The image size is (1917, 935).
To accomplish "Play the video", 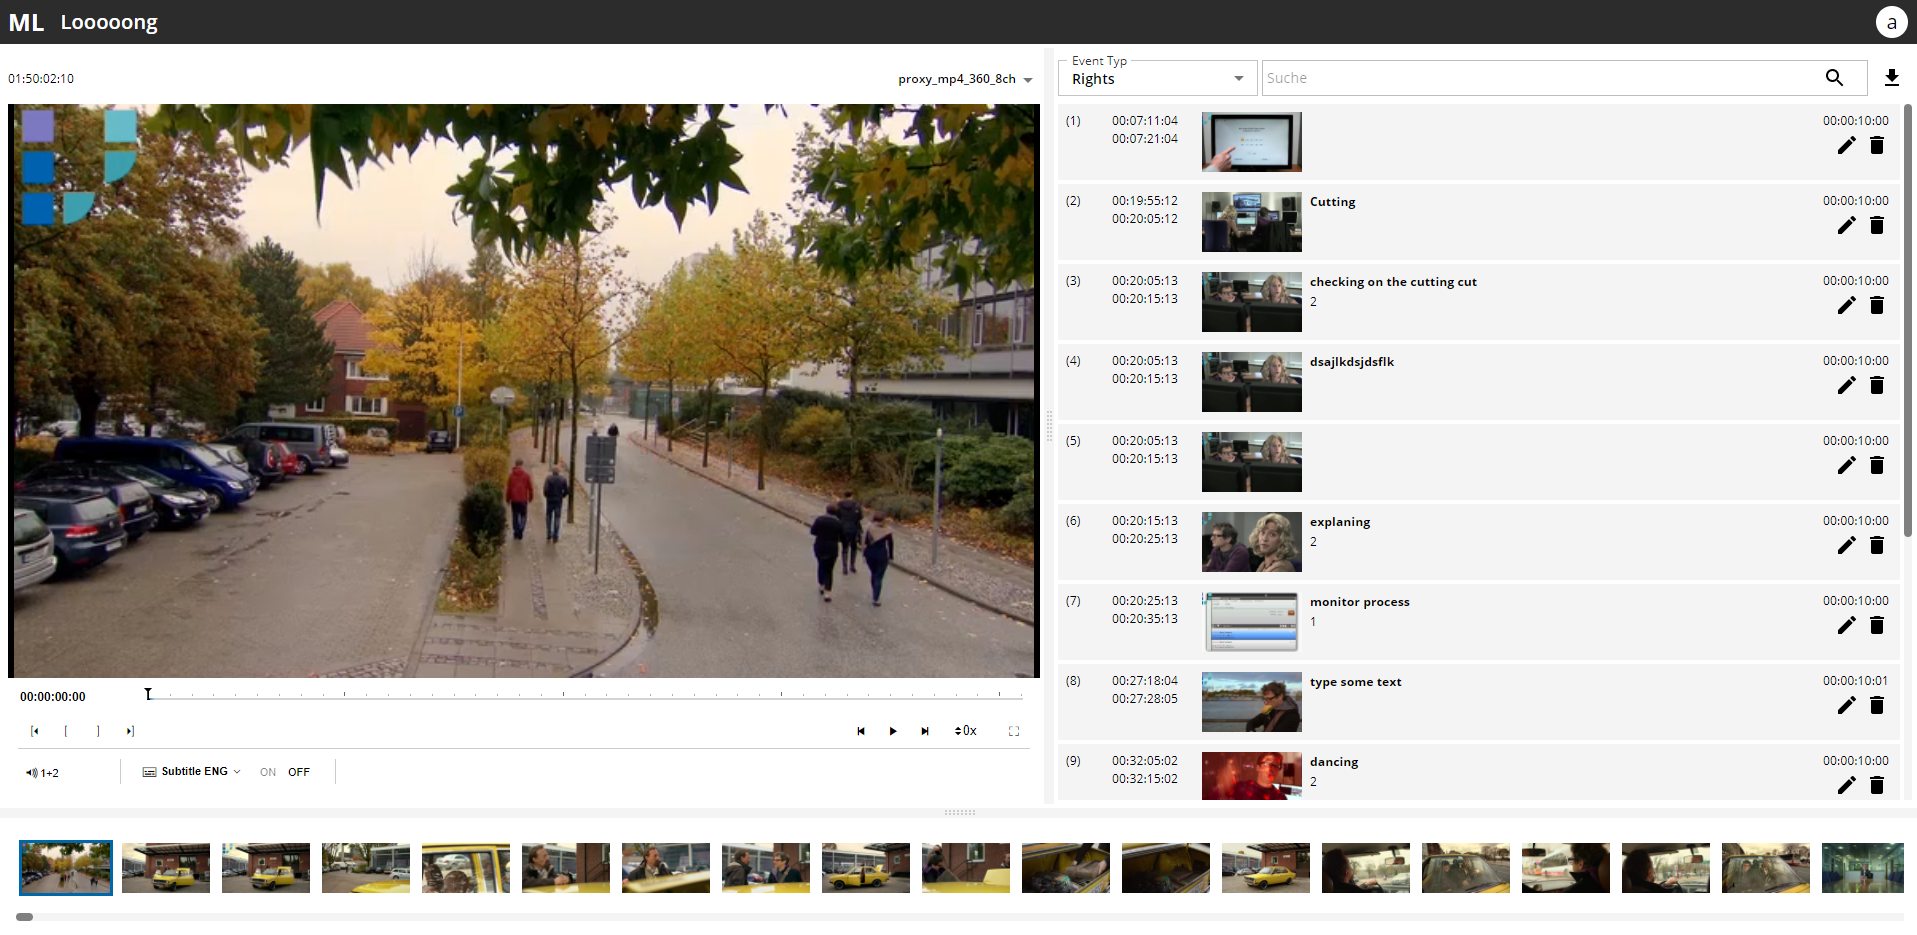I will 893,731.
